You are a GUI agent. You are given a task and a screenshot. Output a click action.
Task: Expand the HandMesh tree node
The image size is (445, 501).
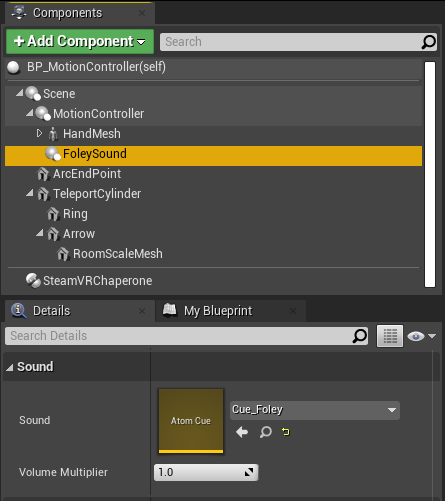39,133
